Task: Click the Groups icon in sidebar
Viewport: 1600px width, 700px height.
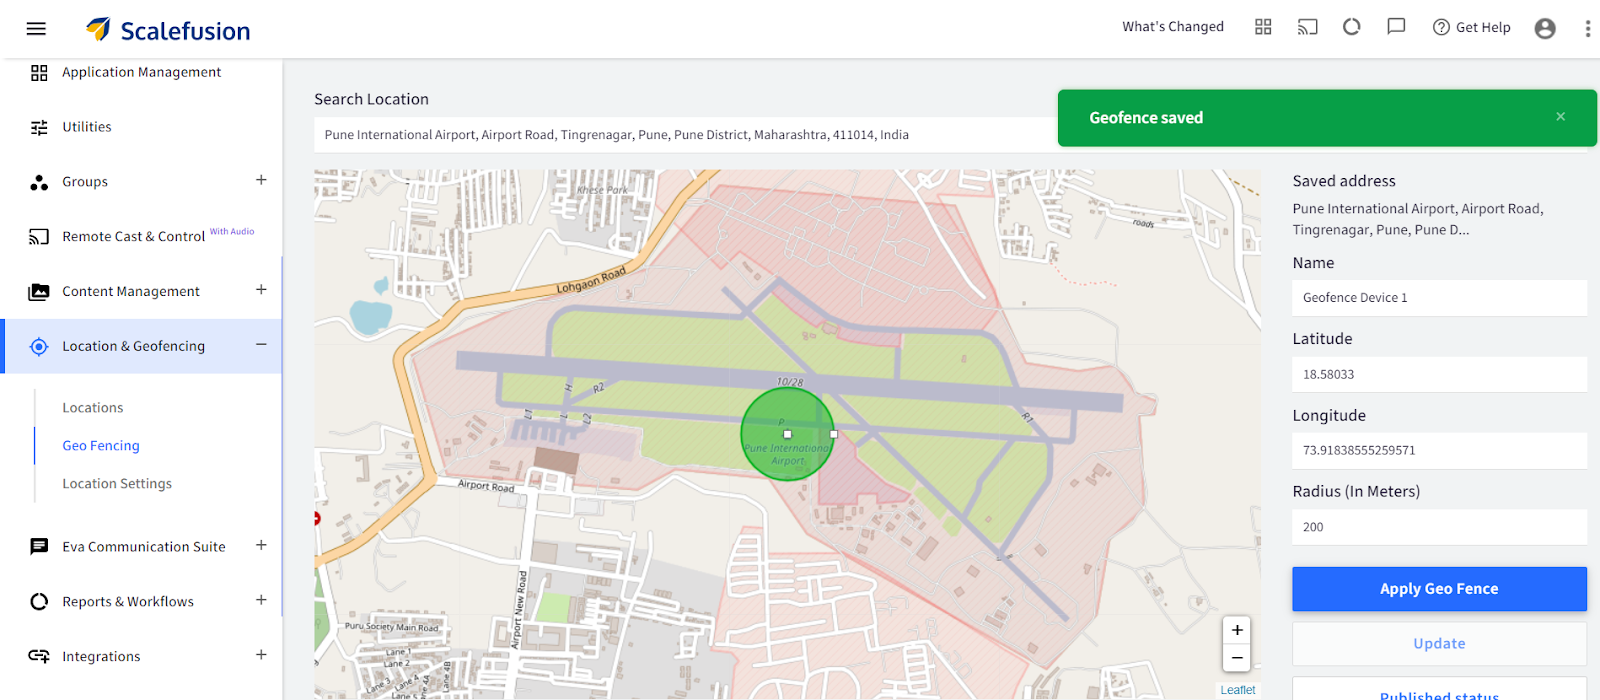Action: pos(39,182)
